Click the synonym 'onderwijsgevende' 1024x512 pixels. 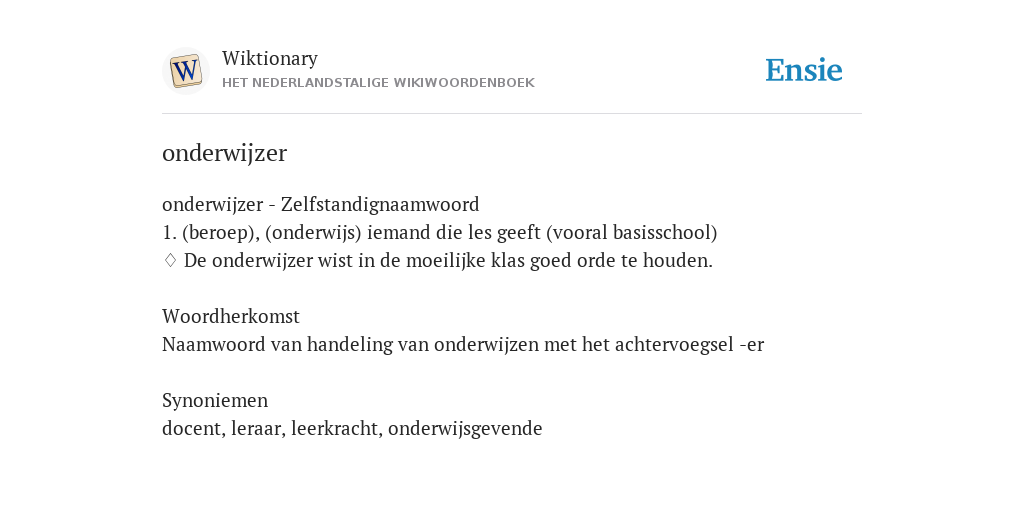pyautogui.click(x=465, y=429)
